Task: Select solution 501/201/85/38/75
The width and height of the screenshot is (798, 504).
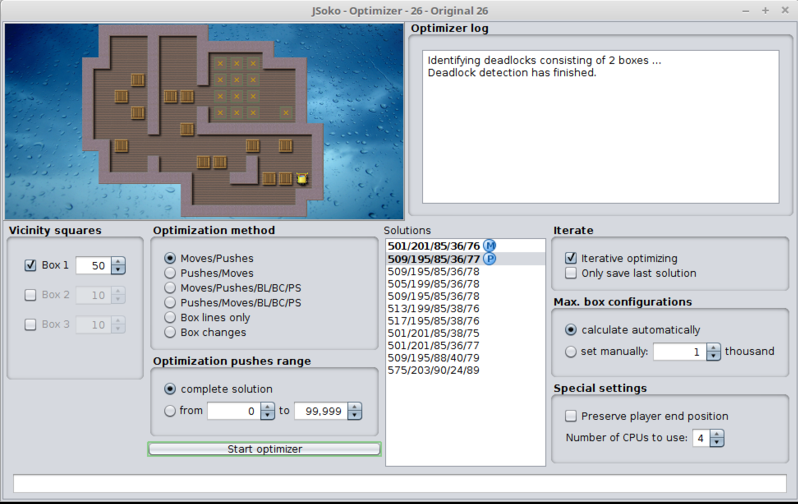Action: (465, 333)
